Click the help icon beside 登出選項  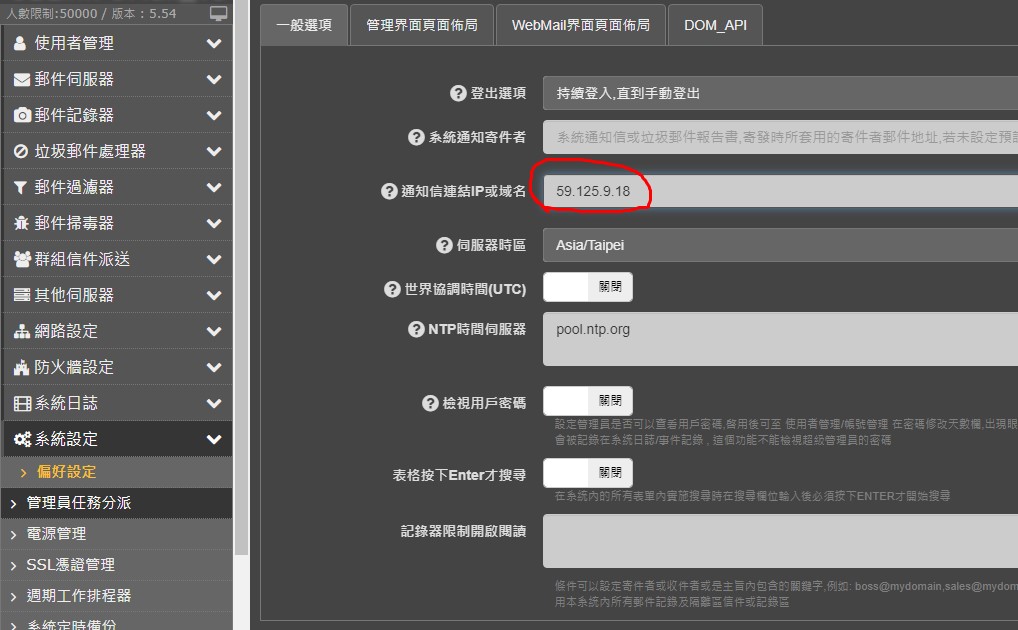[x=459, y=93]
